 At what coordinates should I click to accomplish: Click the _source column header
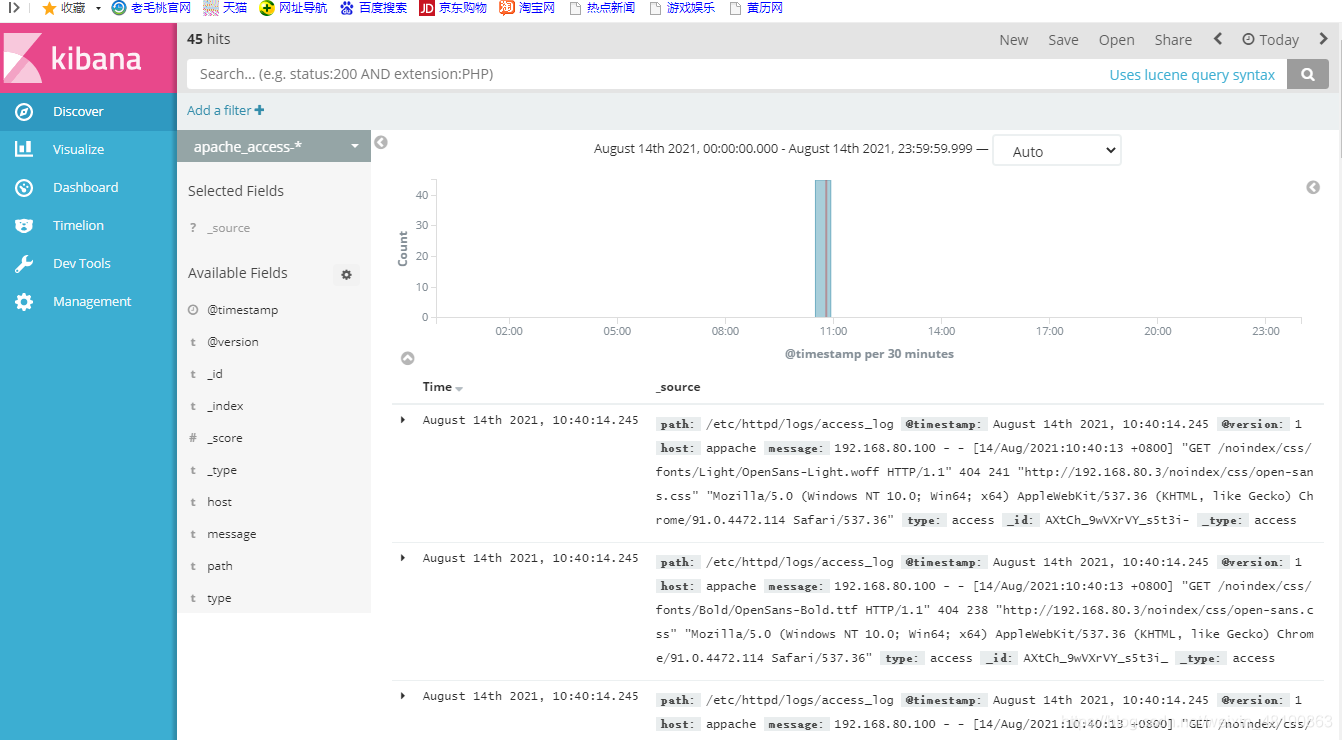point(678,387)
